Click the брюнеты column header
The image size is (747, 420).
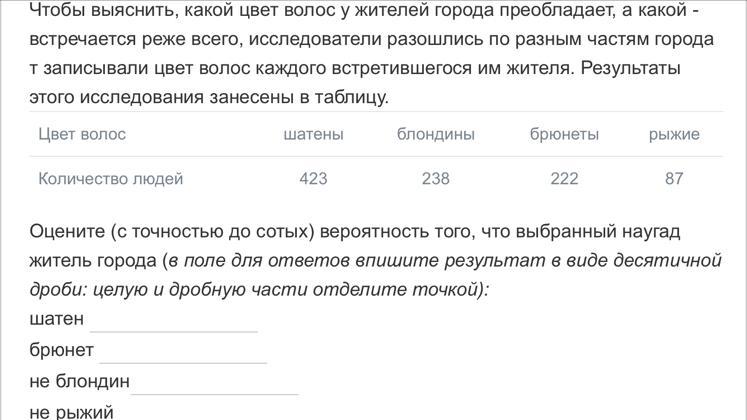click(x=564, y=134)
